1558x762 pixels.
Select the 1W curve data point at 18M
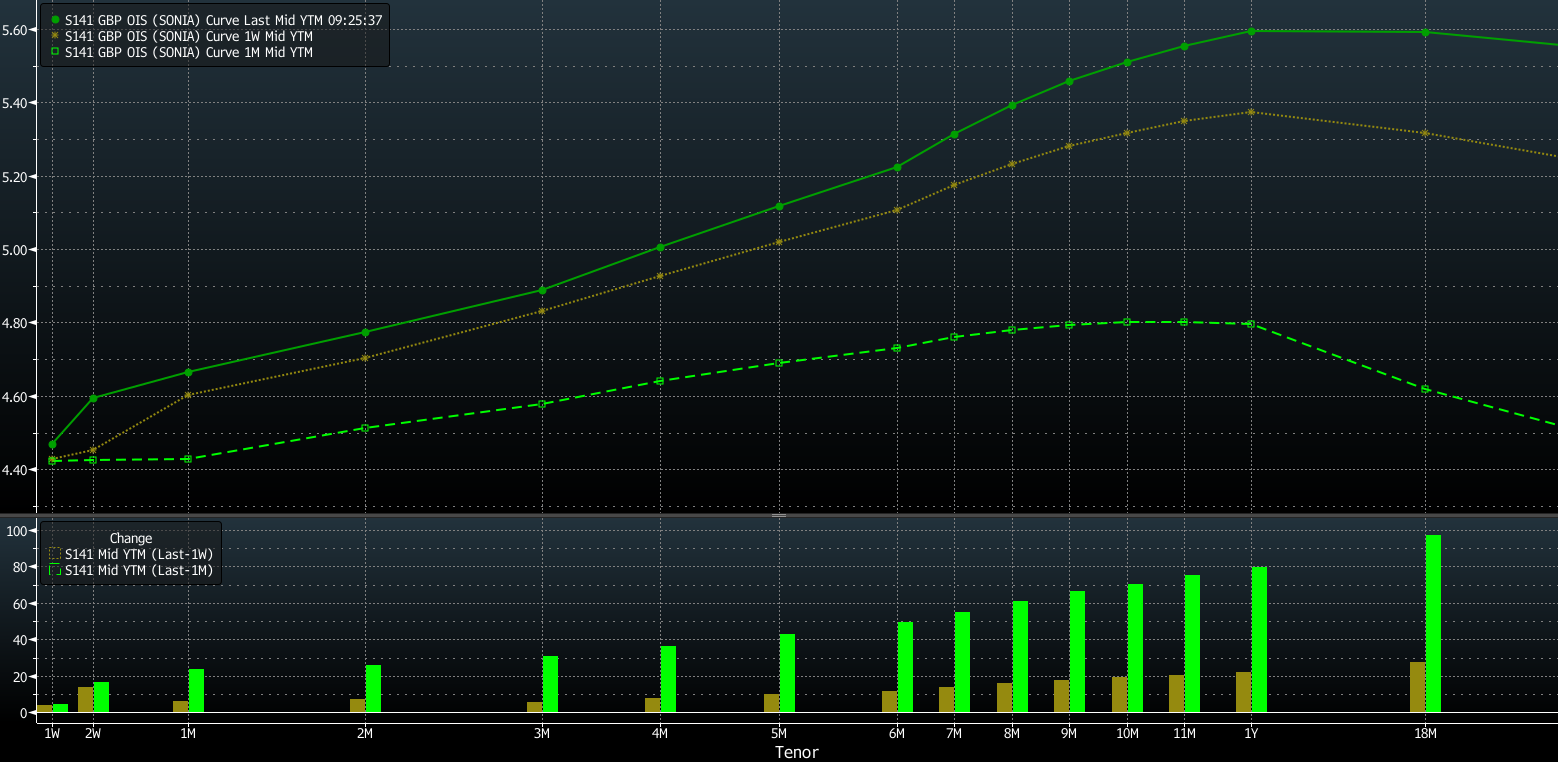coord(1425,133)
